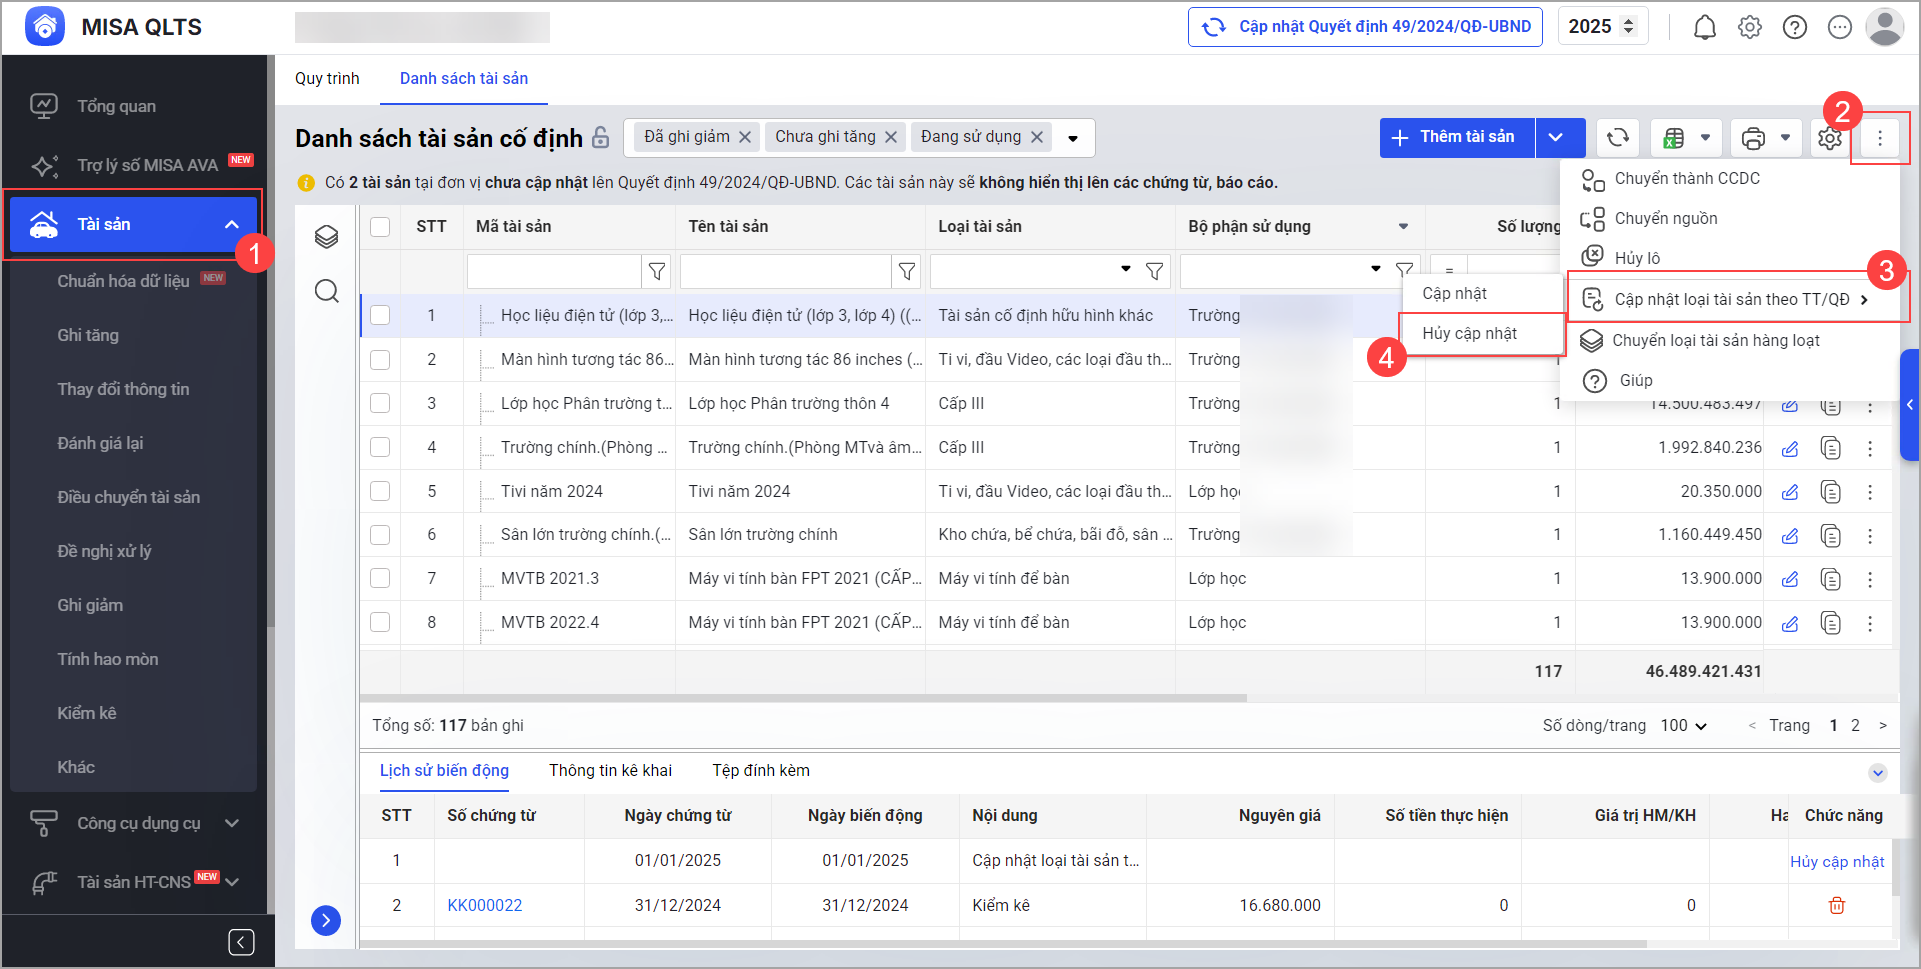Click edit pencil for Tivi năm 2024

1790,492
